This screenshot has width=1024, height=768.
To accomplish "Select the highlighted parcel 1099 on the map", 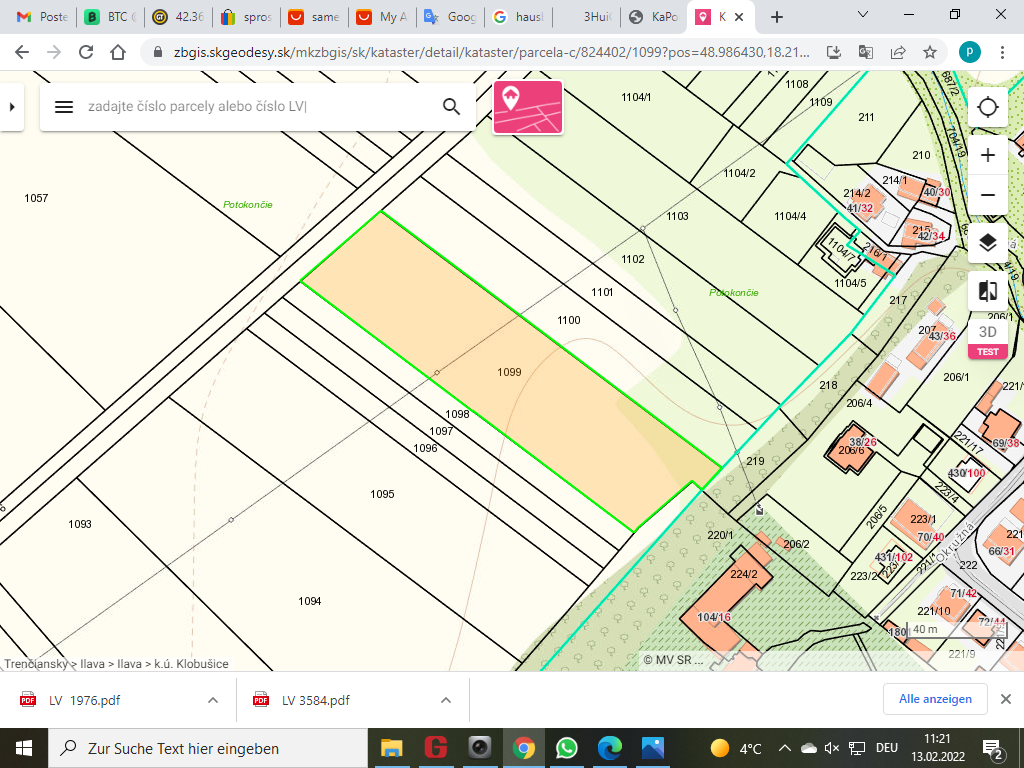I will 509,372.
